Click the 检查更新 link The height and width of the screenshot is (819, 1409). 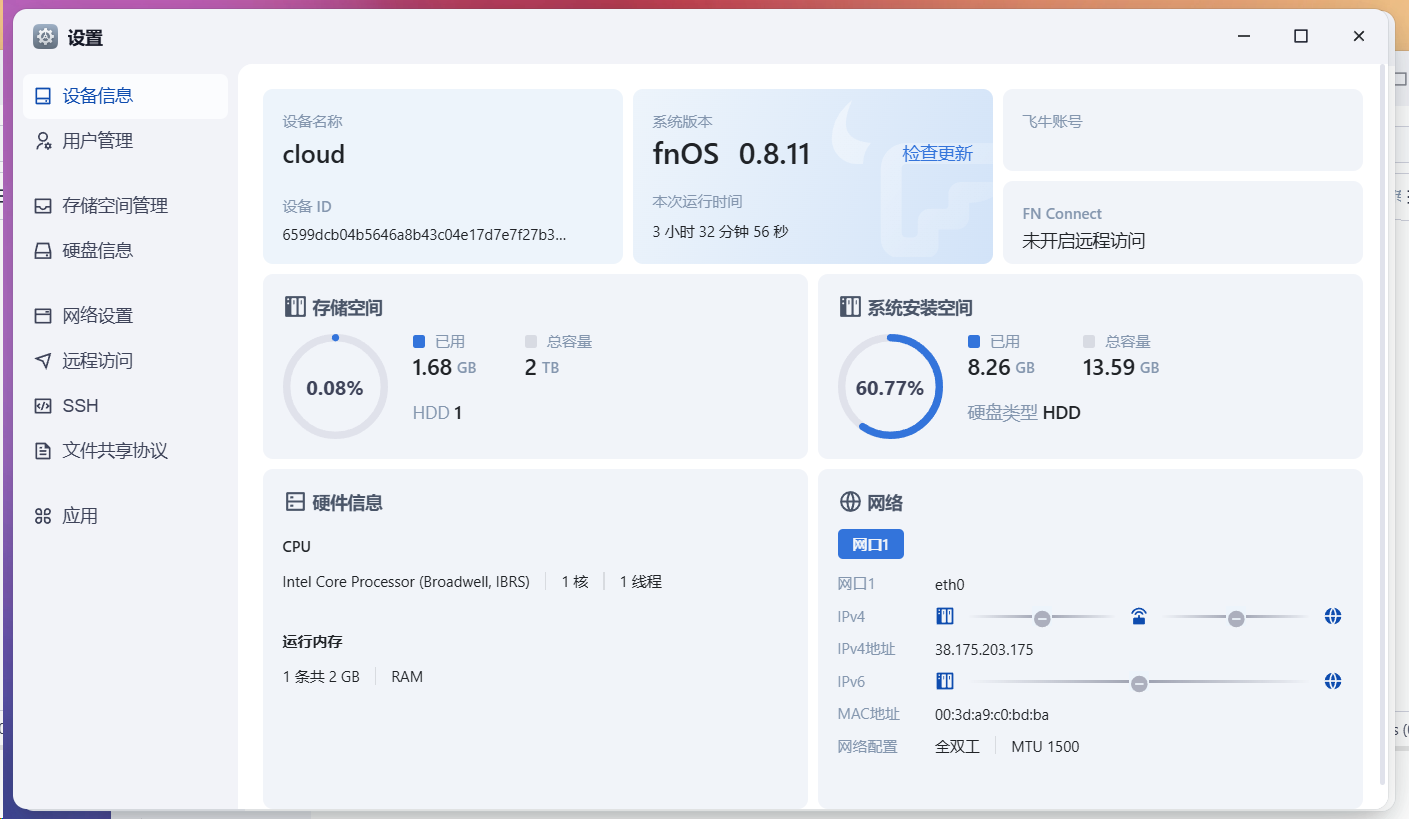tap(937, 153)
